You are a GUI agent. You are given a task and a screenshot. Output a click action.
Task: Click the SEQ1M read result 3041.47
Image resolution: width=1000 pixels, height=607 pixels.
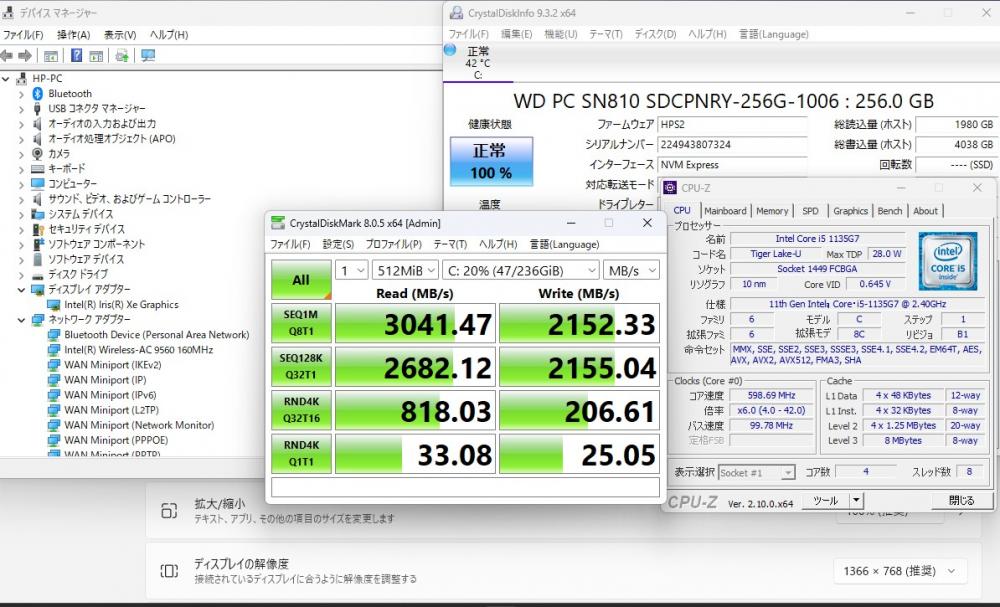[415, 324]
